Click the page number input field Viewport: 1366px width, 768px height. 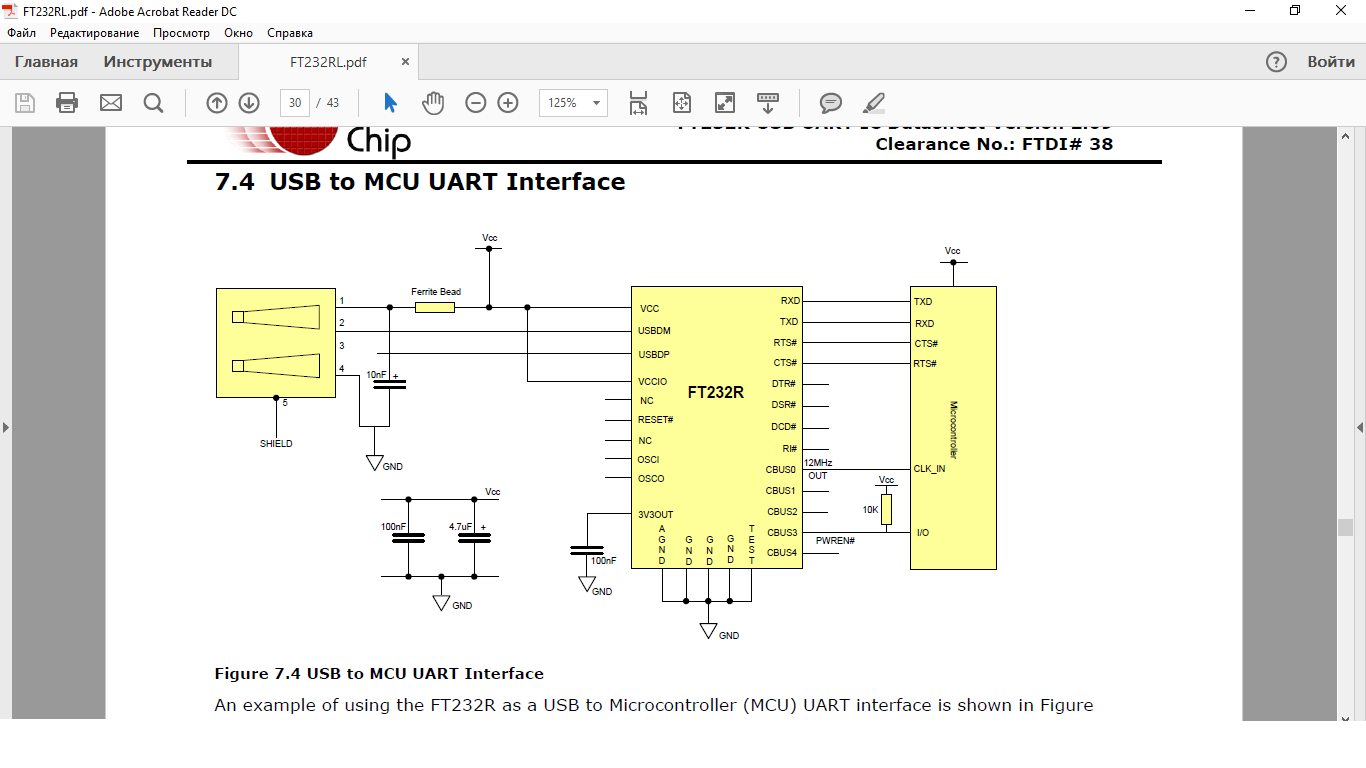click(x=295, y=103)
